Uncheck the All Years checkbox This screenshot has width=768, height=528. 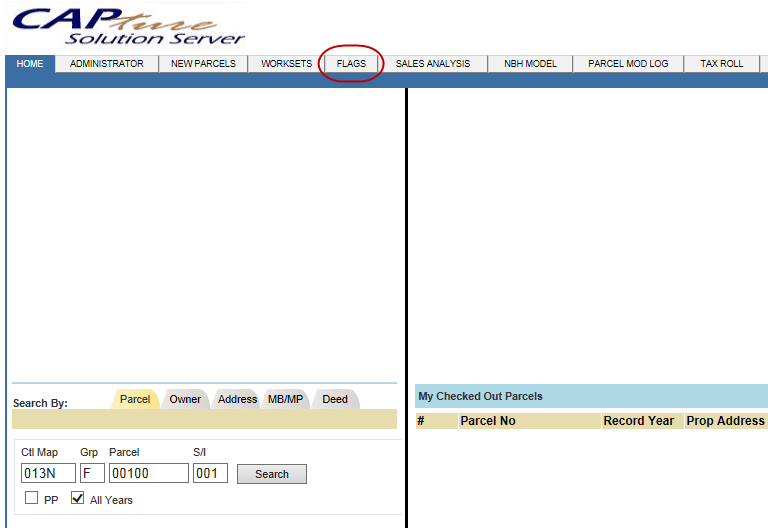tap(77, 498)
